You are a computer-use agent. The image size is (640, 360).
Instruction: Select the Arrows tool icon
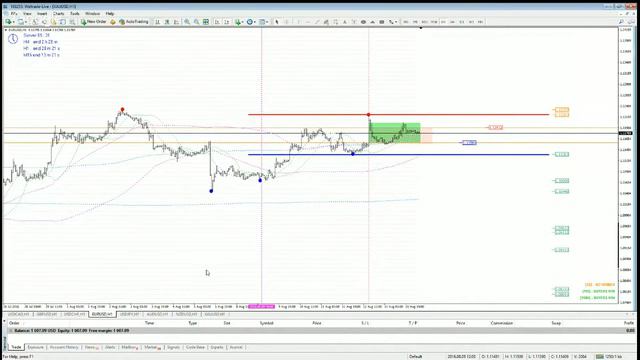click(x=391, y=22)
